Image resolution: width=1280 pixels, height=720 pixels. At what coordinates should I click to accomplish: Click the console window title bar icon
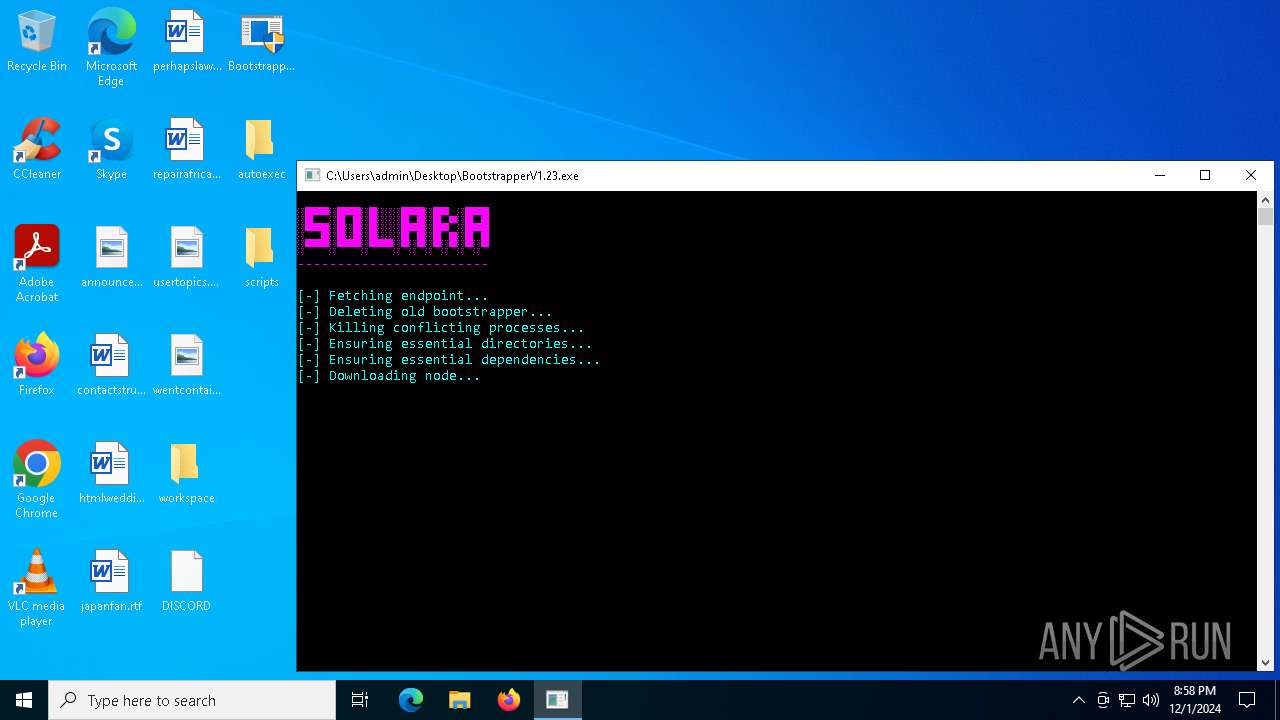312,175
